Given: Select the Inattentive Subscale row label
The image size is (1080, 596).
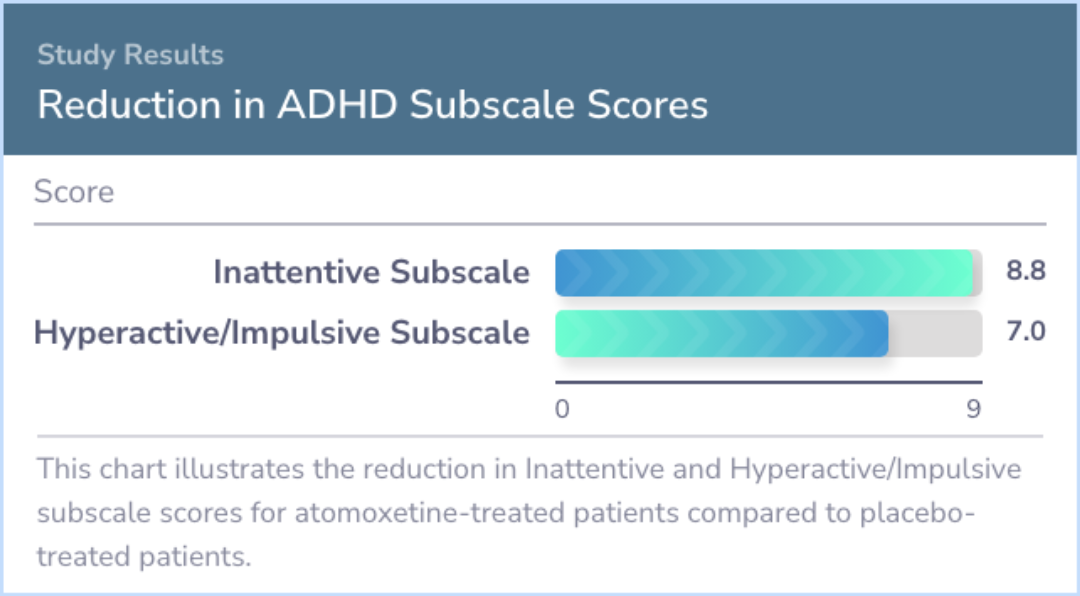Looking at the screenshot, I should 371,272.
